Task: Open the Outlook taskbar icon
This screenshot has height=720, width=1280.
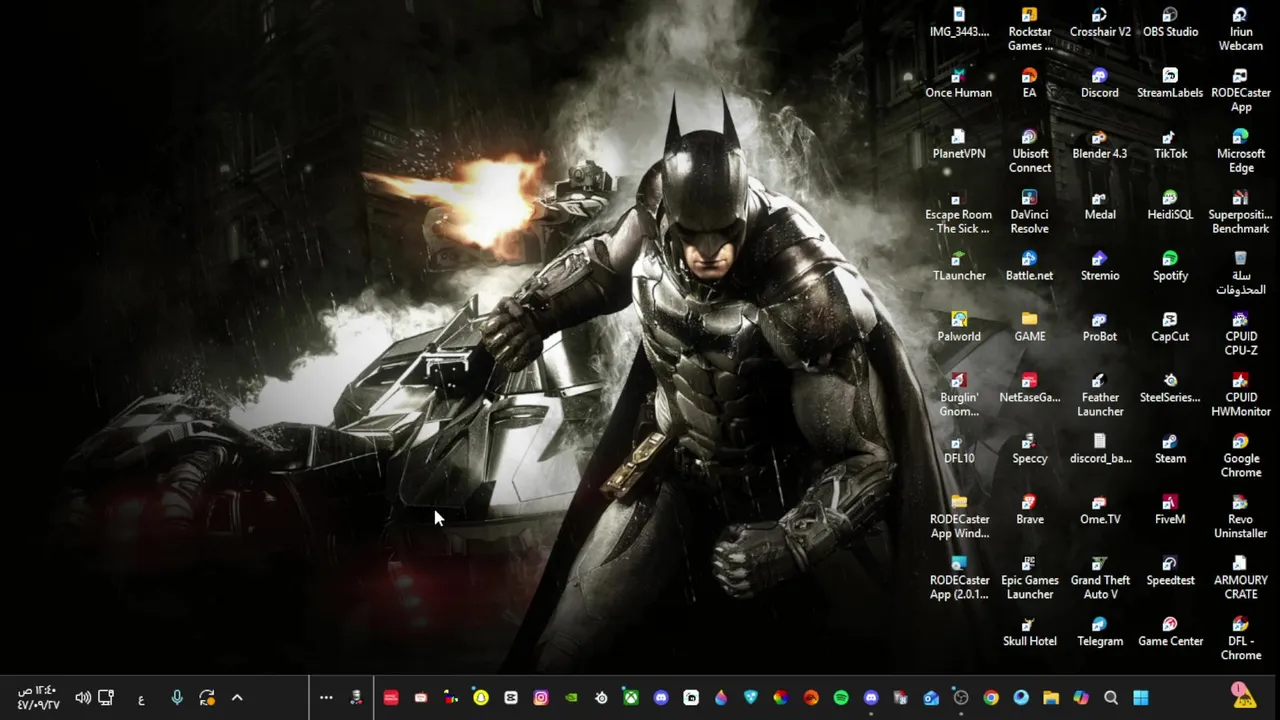Action: (x=931, y=698)
